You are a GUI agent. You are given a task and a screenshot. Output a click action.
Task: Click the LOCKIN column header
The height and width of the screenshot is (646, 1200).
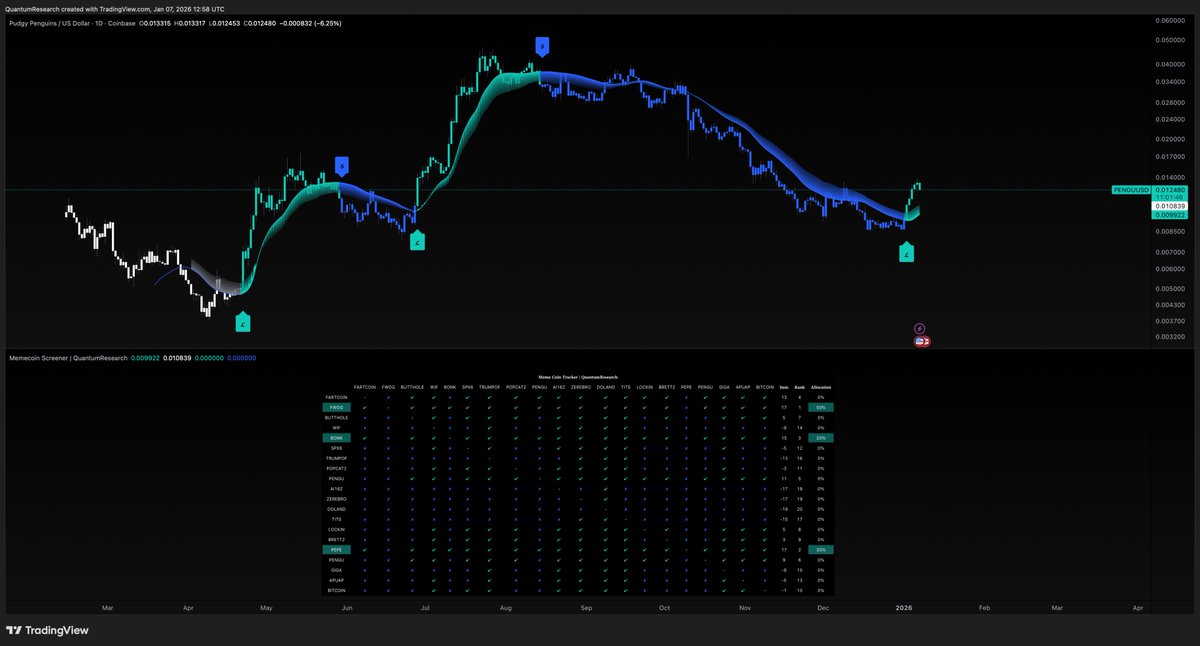coord(645,387)
